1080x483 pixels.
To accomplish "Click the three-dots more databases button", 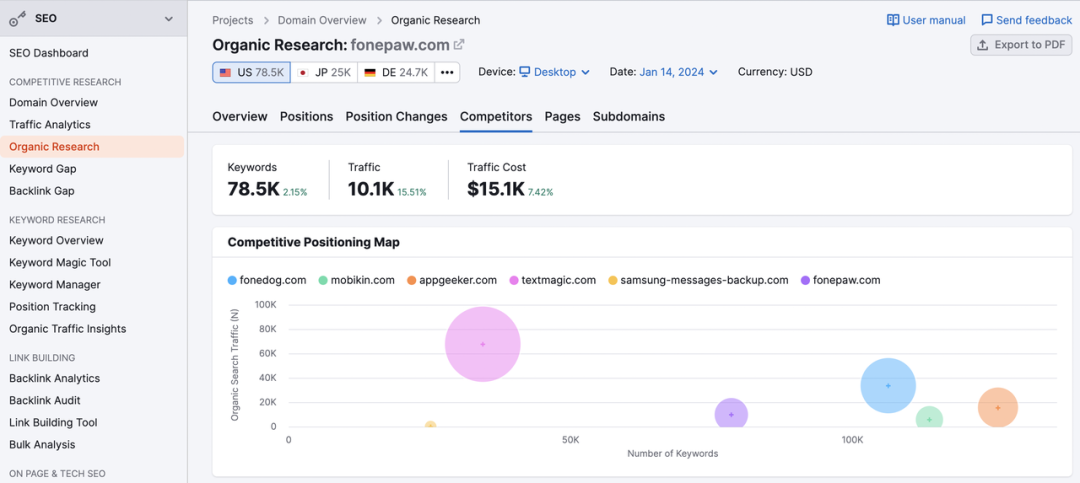I will click(447, 72).
